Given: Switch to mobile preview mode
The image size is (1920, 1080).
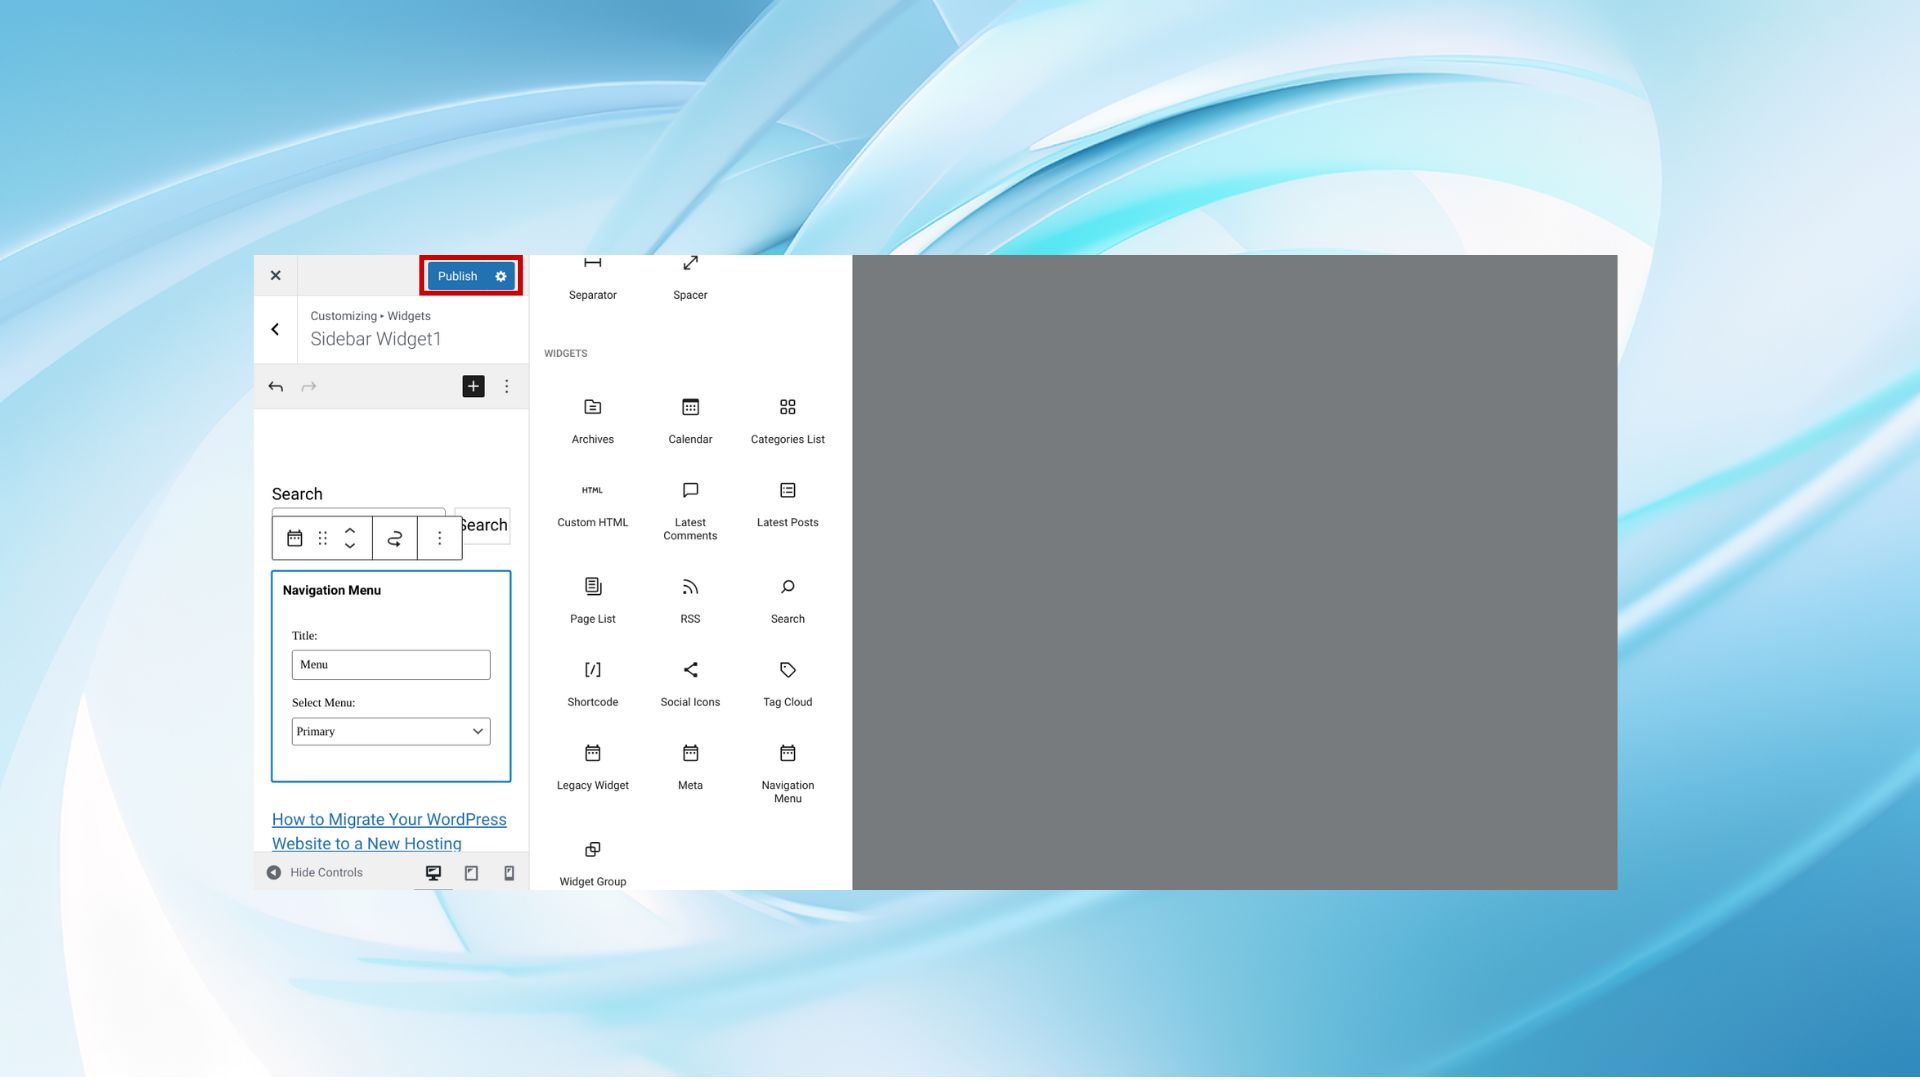Looking at the screenshot, I should tap(509, 873).
